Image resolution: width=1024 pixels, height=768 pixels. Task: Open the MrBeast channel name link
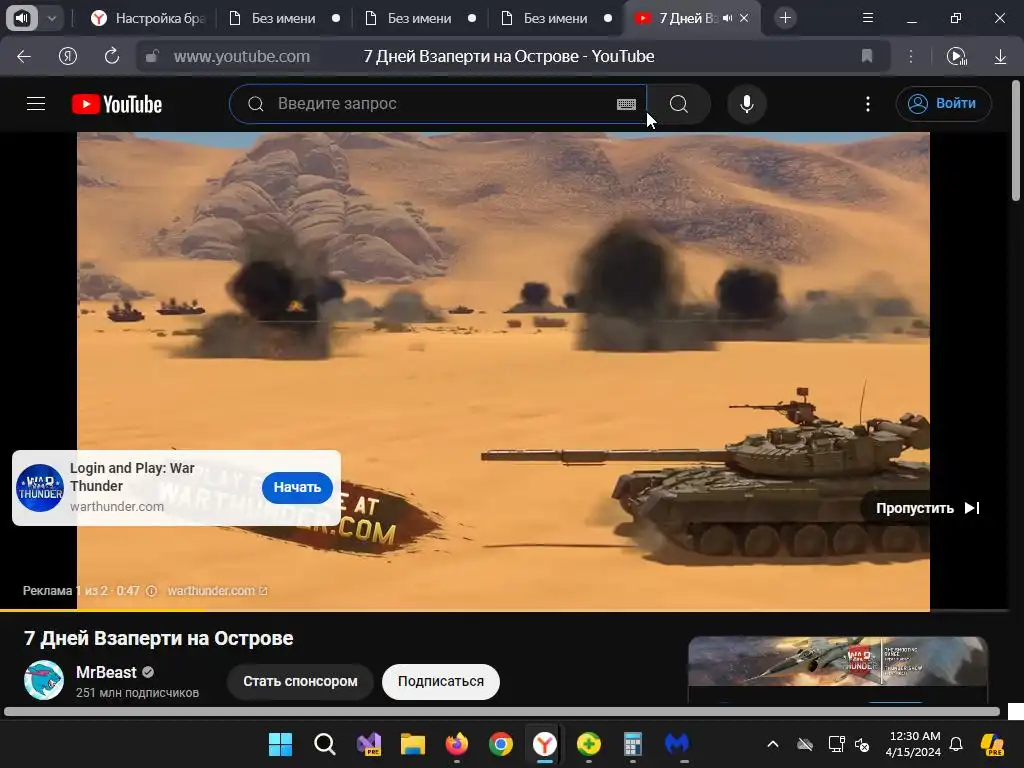[106, 672]
